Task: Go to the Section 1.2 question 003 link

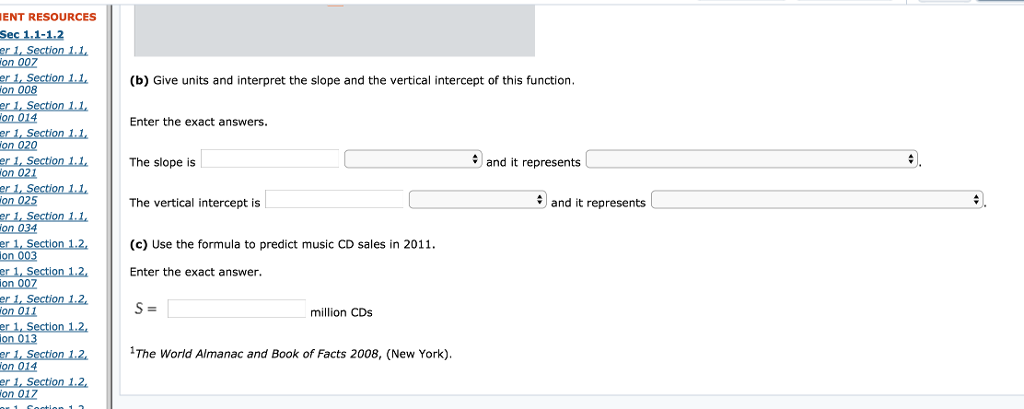Action: pyautogui.click(x=44, y=249)
